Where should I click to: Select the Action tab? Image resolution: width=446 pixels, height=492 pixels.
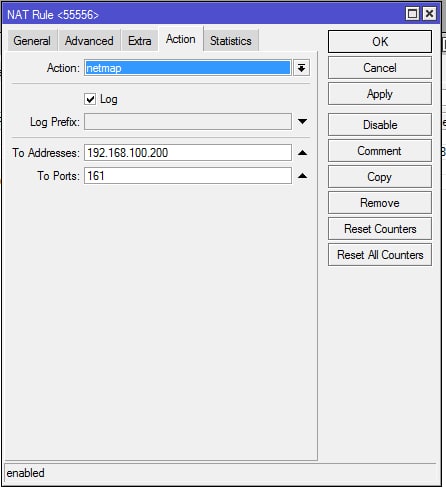coord(181,39)
